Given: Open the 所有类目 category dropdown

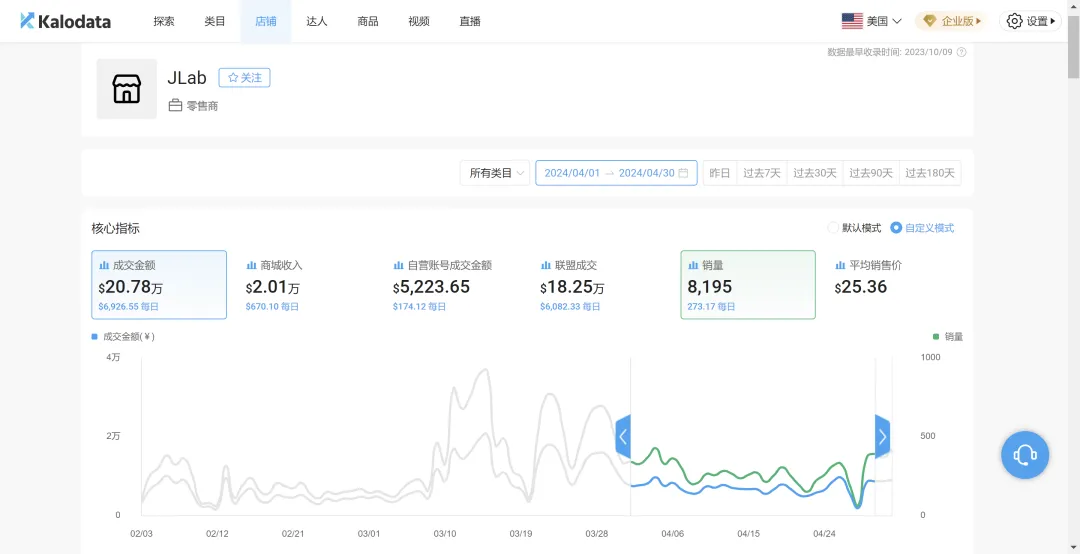Looking at the screenshot, I should 495,173.
